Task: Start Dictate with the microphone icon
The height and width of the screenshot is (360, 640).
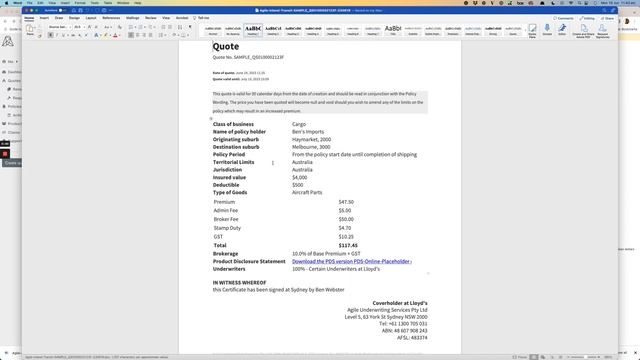Action: click(x=547, y=29)
